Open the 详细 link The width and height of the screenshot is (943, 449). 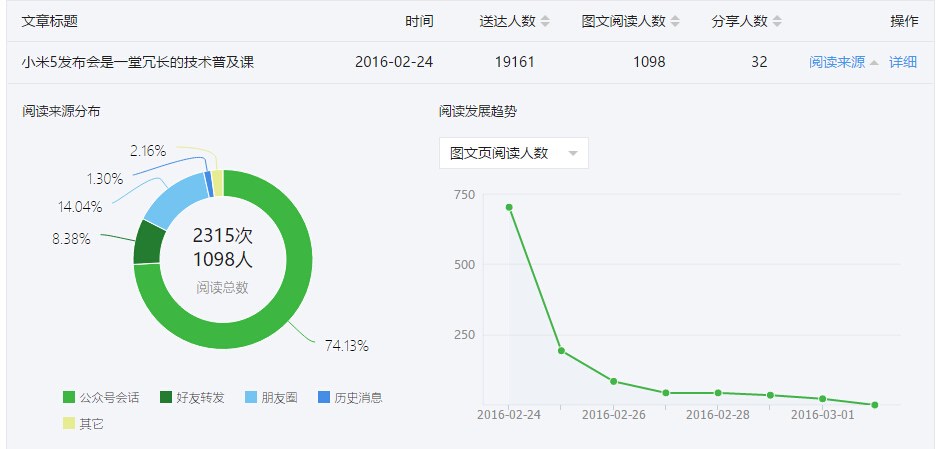903,62
